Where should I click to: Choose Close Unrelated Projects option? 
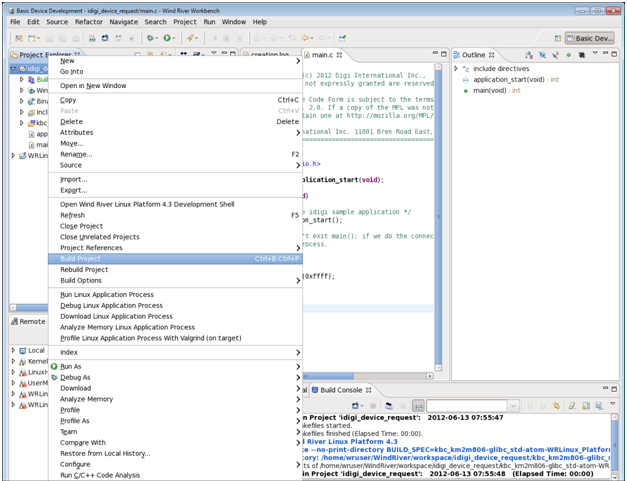pyautogui.click(x=99, y=237)
